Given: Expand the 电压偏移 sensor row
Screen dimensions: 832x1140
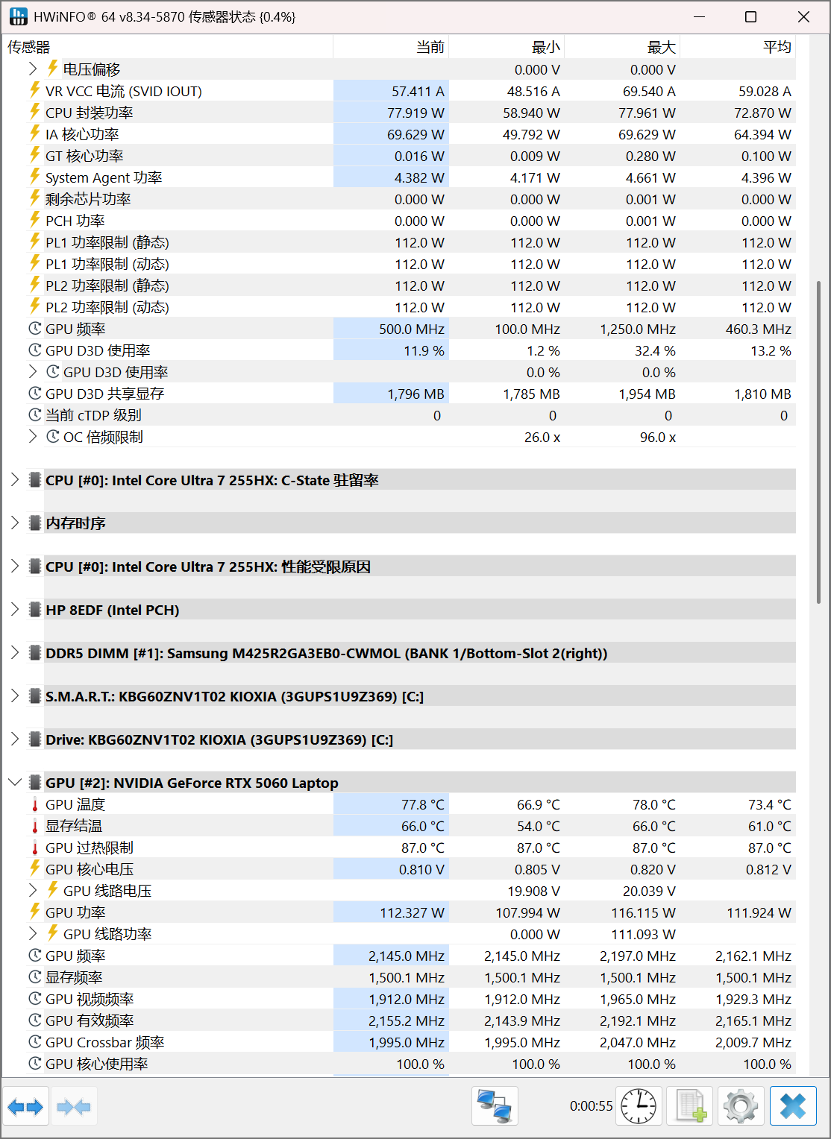Looking at the screenshot, I should 33,69.
